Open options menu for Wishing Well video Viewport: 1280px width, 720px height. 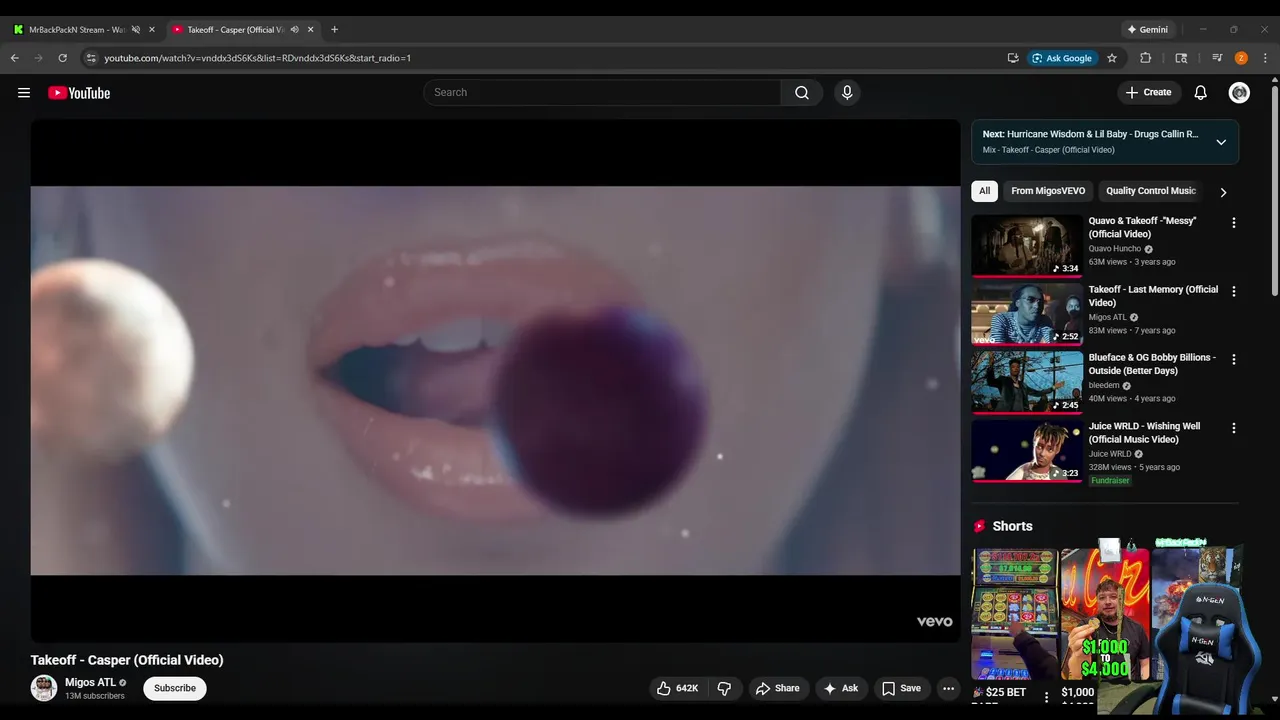[1233, 428]
